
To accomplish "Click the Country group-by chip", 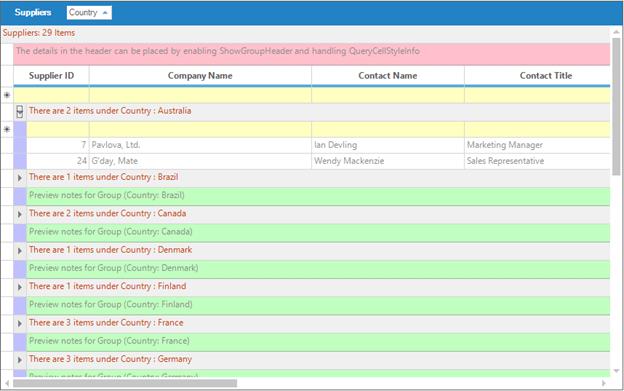I will (89, 13).
